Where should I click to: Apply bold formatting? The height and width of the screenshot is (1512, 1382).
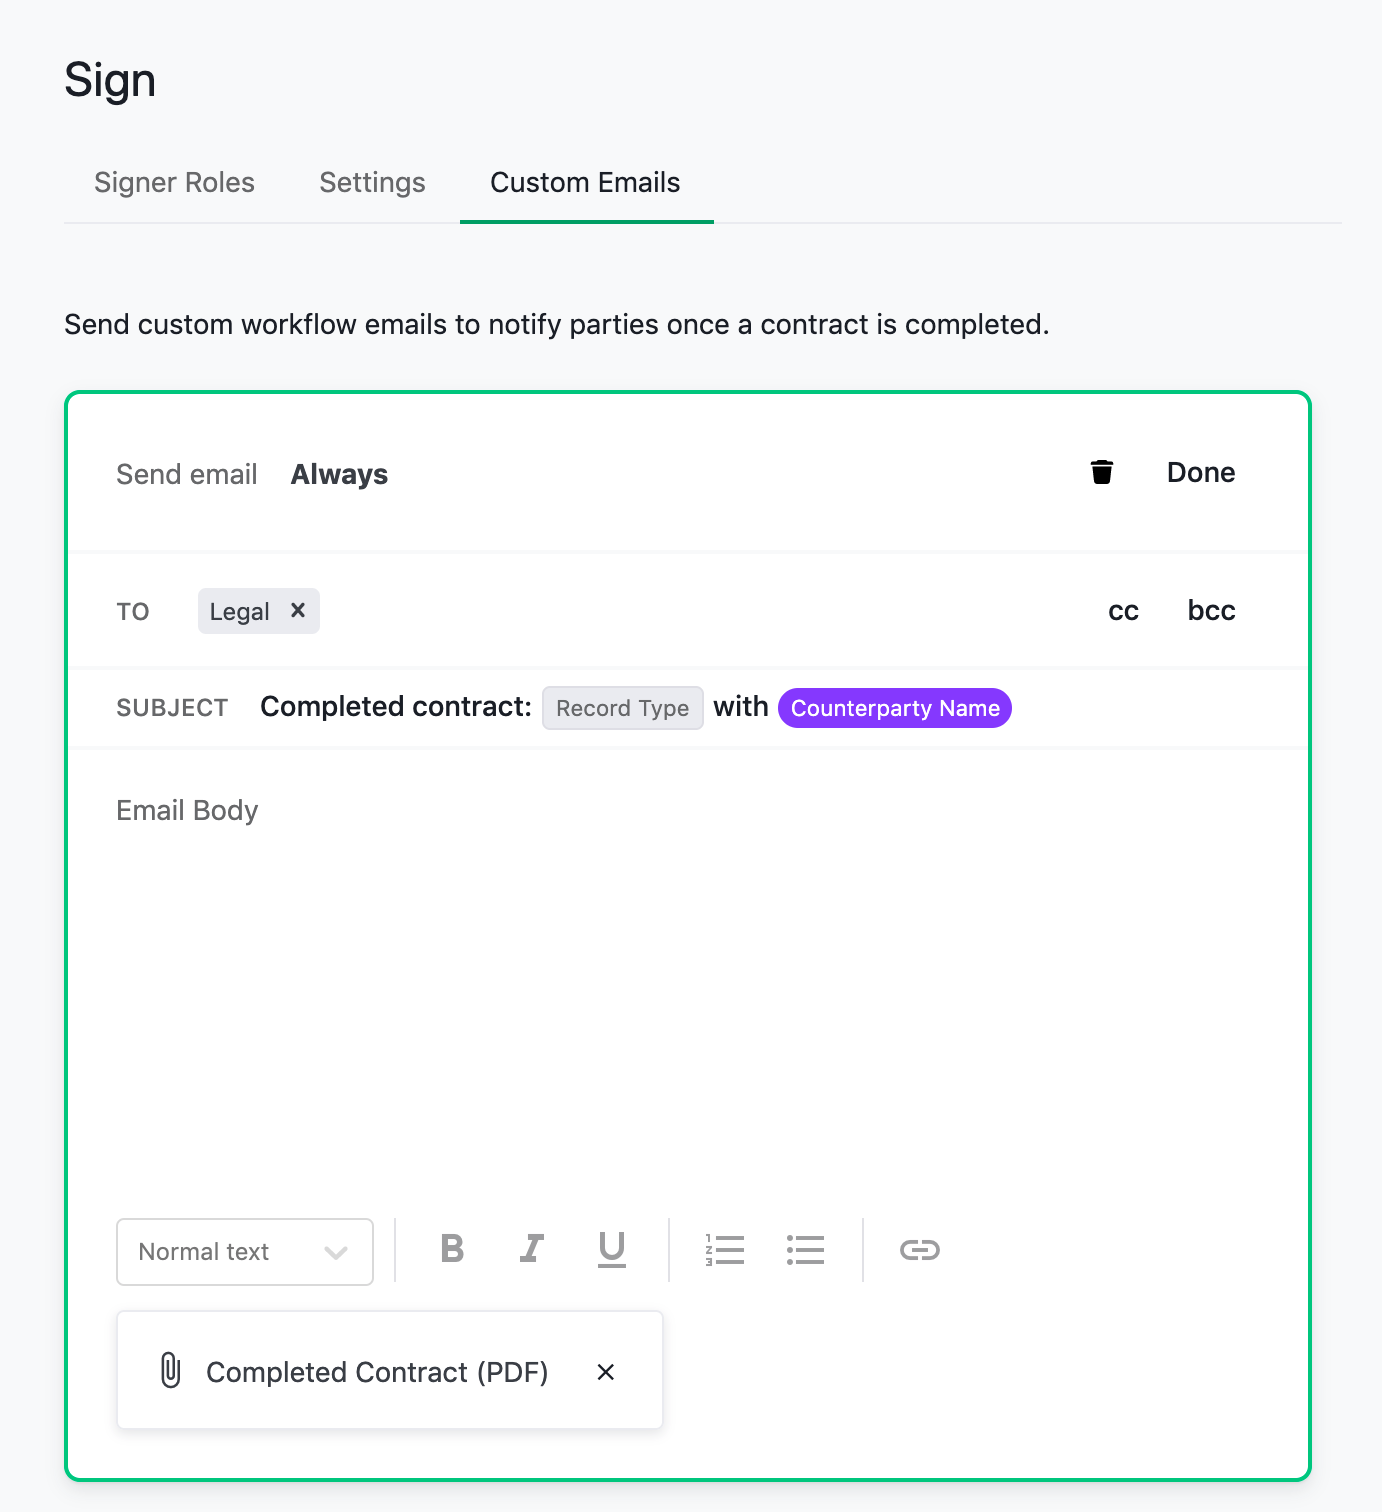pos(451,1249)
